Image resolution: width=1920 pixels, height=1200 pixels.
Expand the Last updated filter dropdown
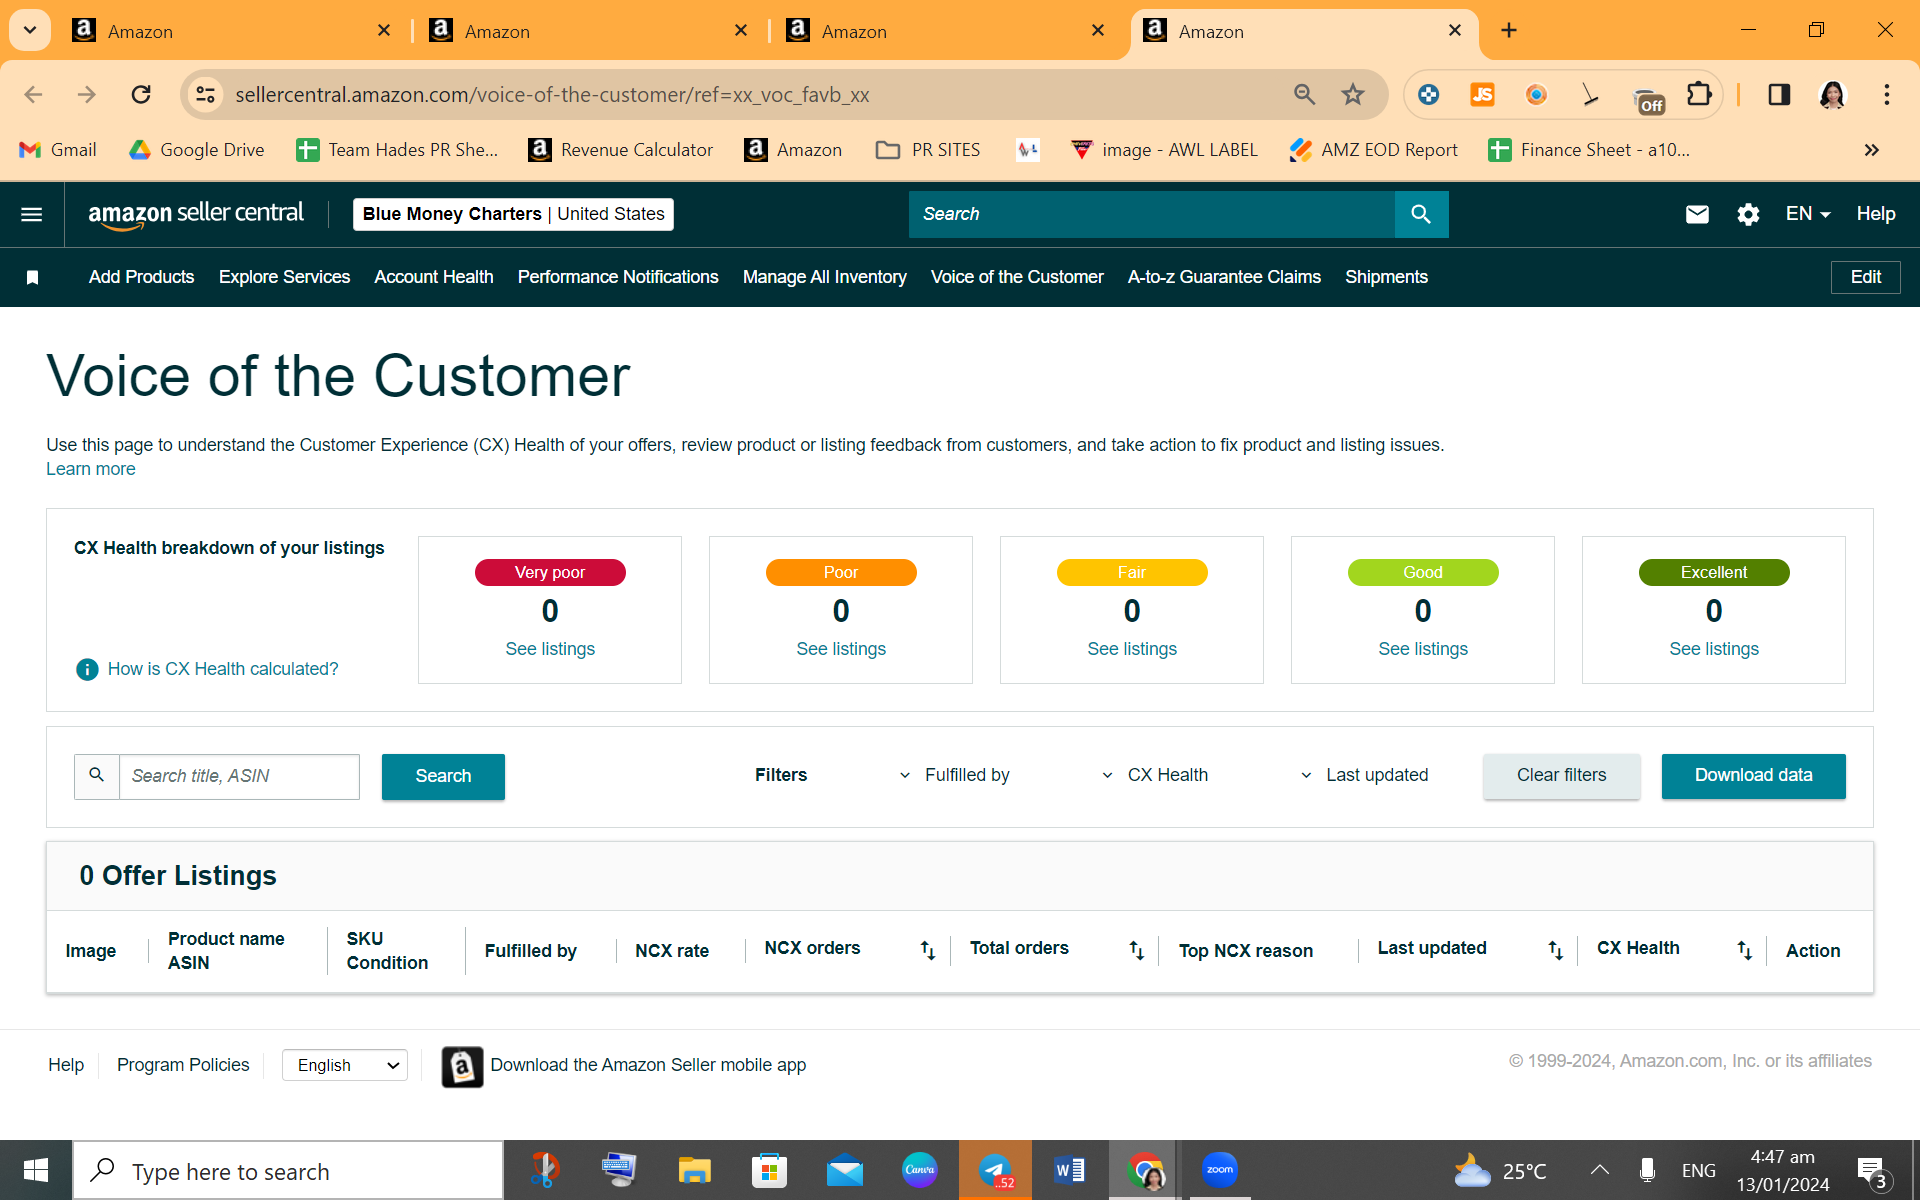1364,775
